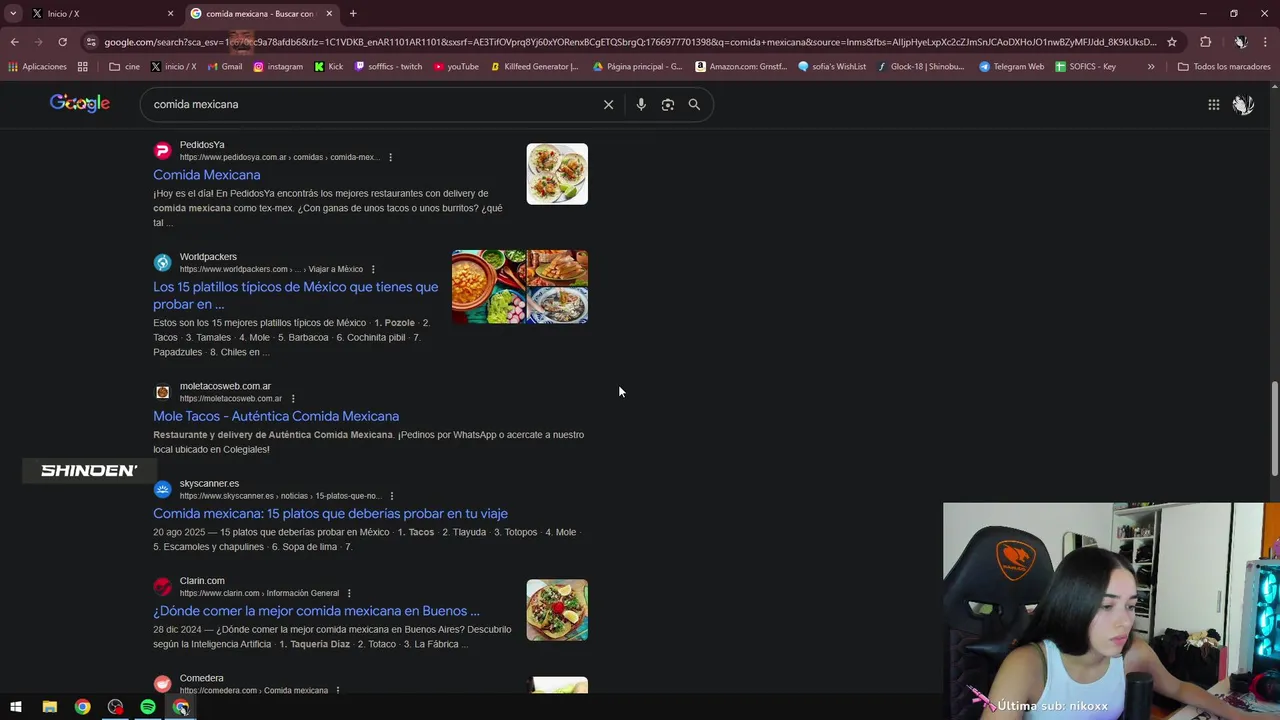Screen dimensions: 1280x720
Task: Open the instagram bookmark
Action: pyautogui.click(x=278, y=67)
